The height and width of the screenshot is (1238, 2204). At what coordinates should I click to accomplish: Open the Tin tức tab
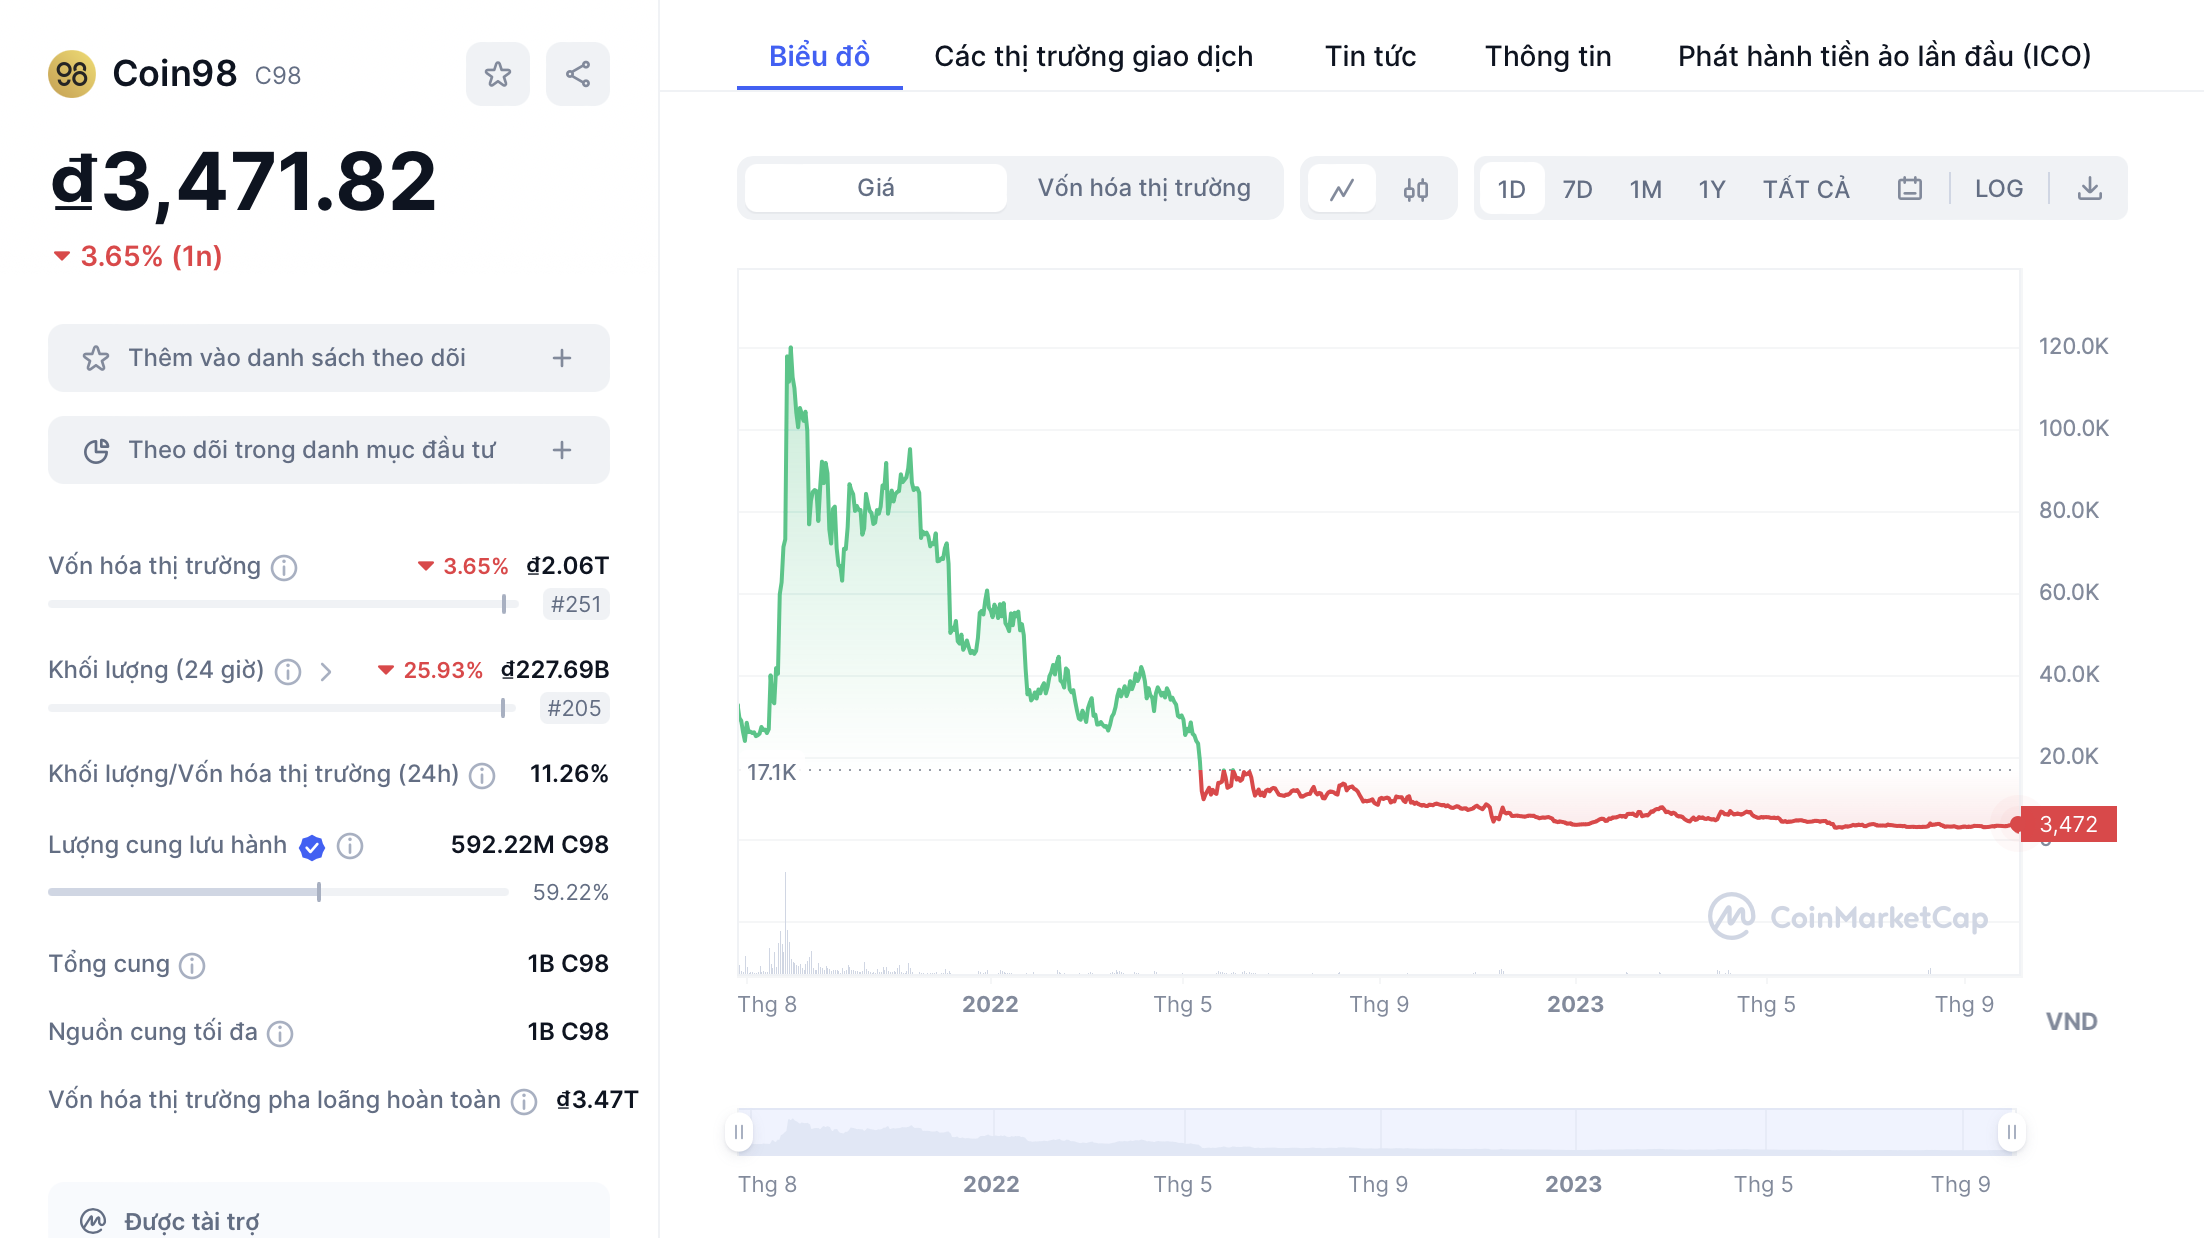click(1370, 56)
